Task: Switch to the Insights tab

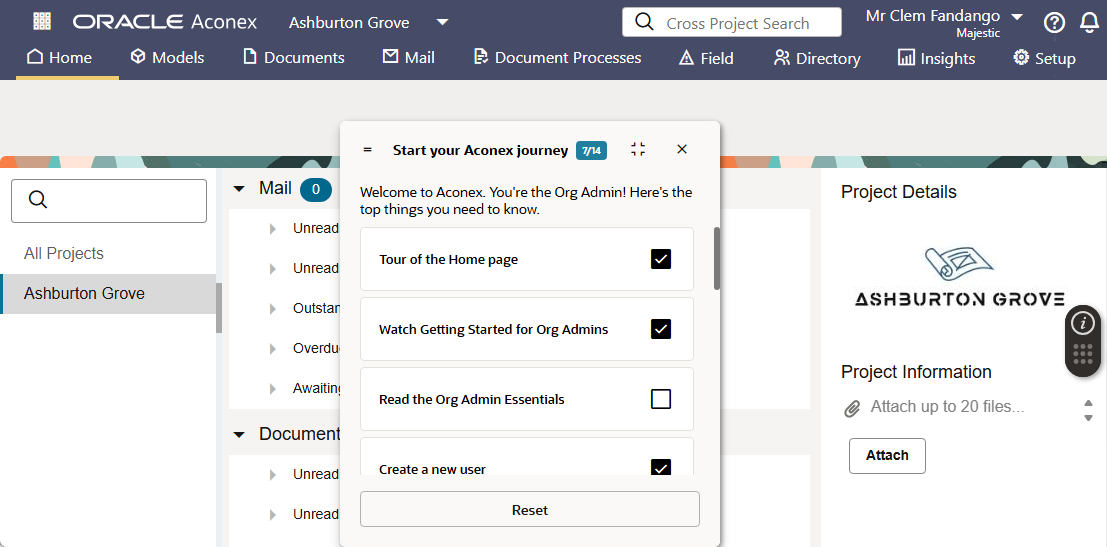Action: [x=936, y=58]
